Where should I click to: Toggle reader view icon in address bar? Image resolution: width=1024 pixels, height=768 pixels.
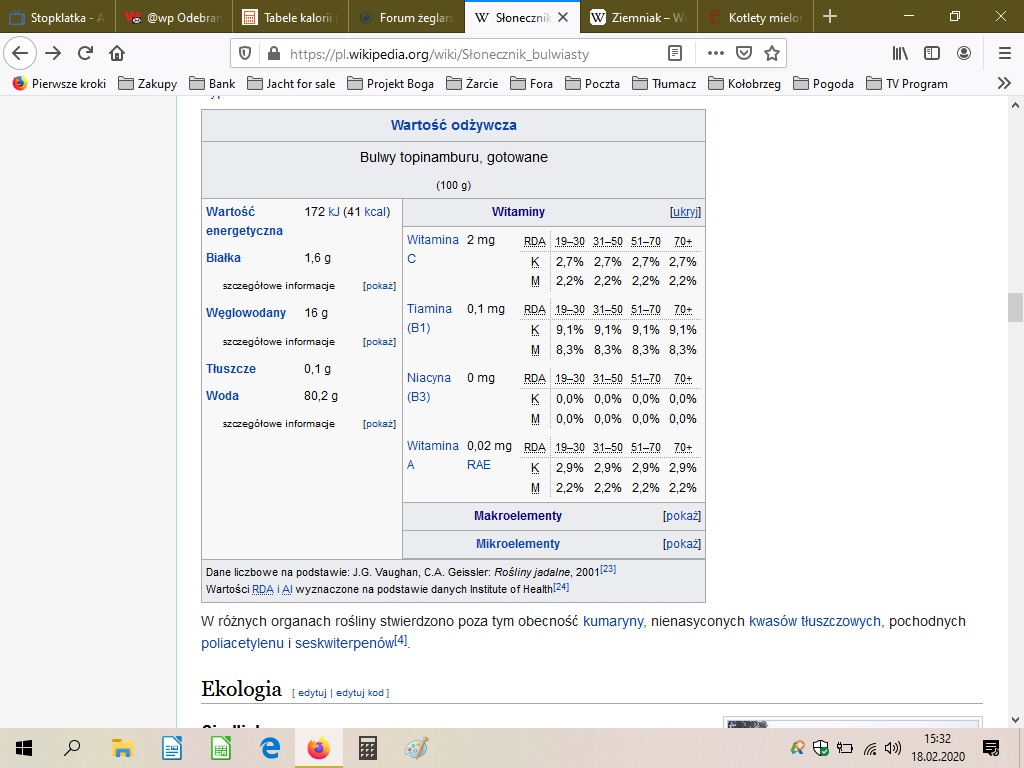tap(676, 53)
